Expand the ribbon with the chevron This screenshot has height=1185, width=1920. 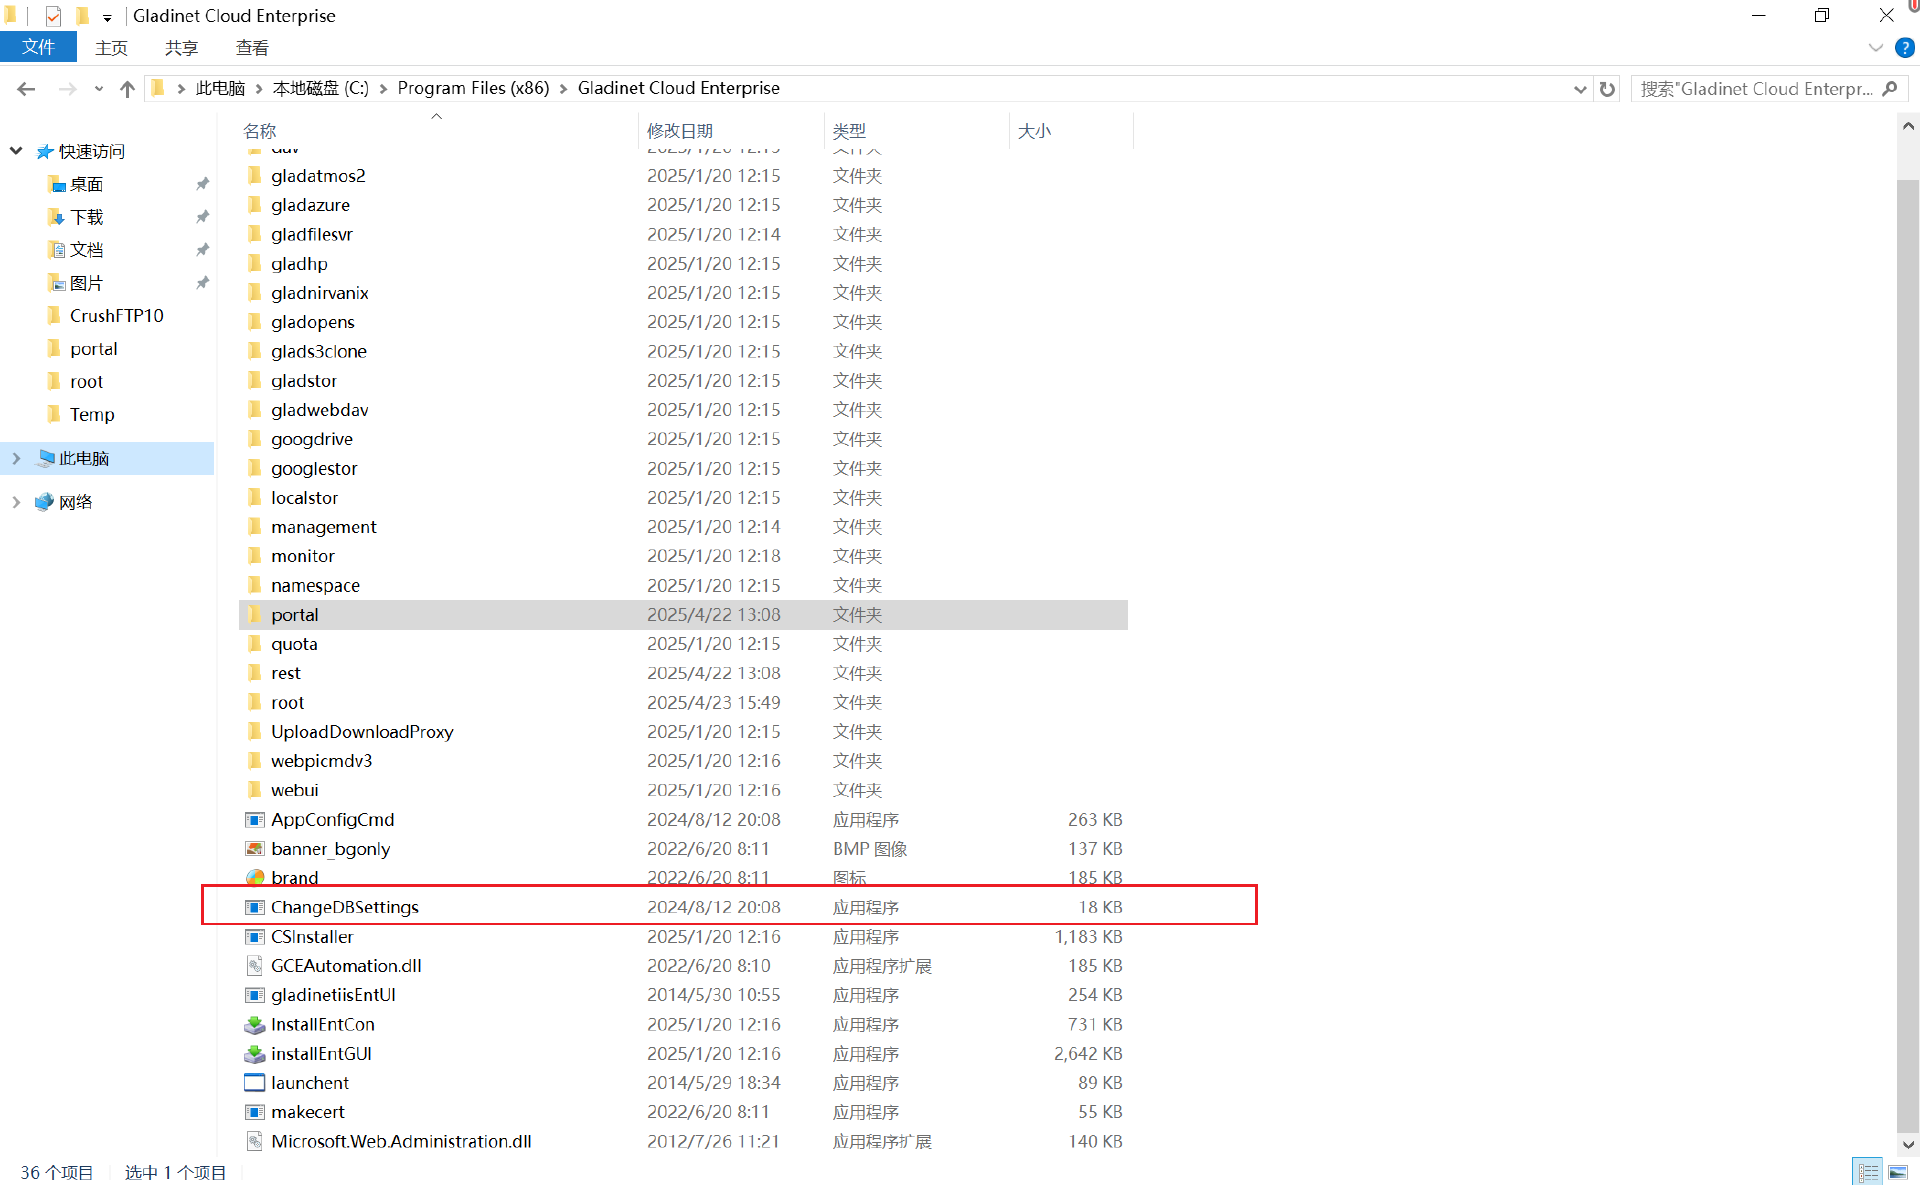point(1875,48)
